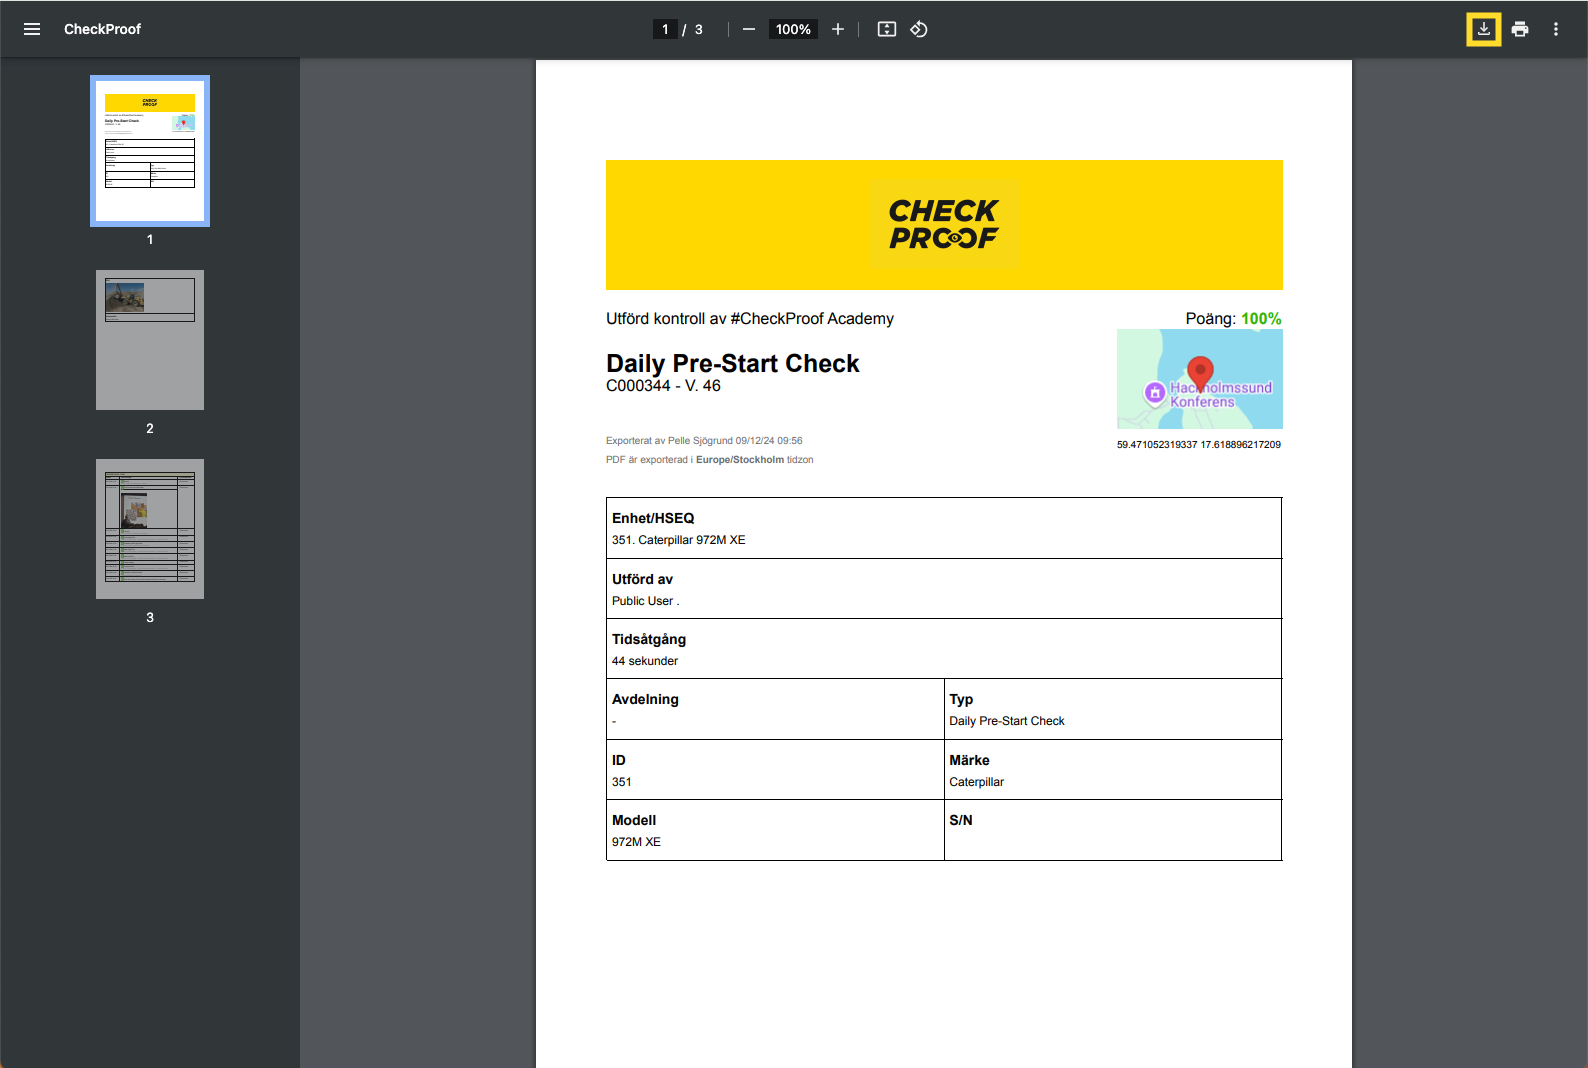Click the CheckProof logo banner
This screenshot has height=1068, width=1588.
pos(944,225)
